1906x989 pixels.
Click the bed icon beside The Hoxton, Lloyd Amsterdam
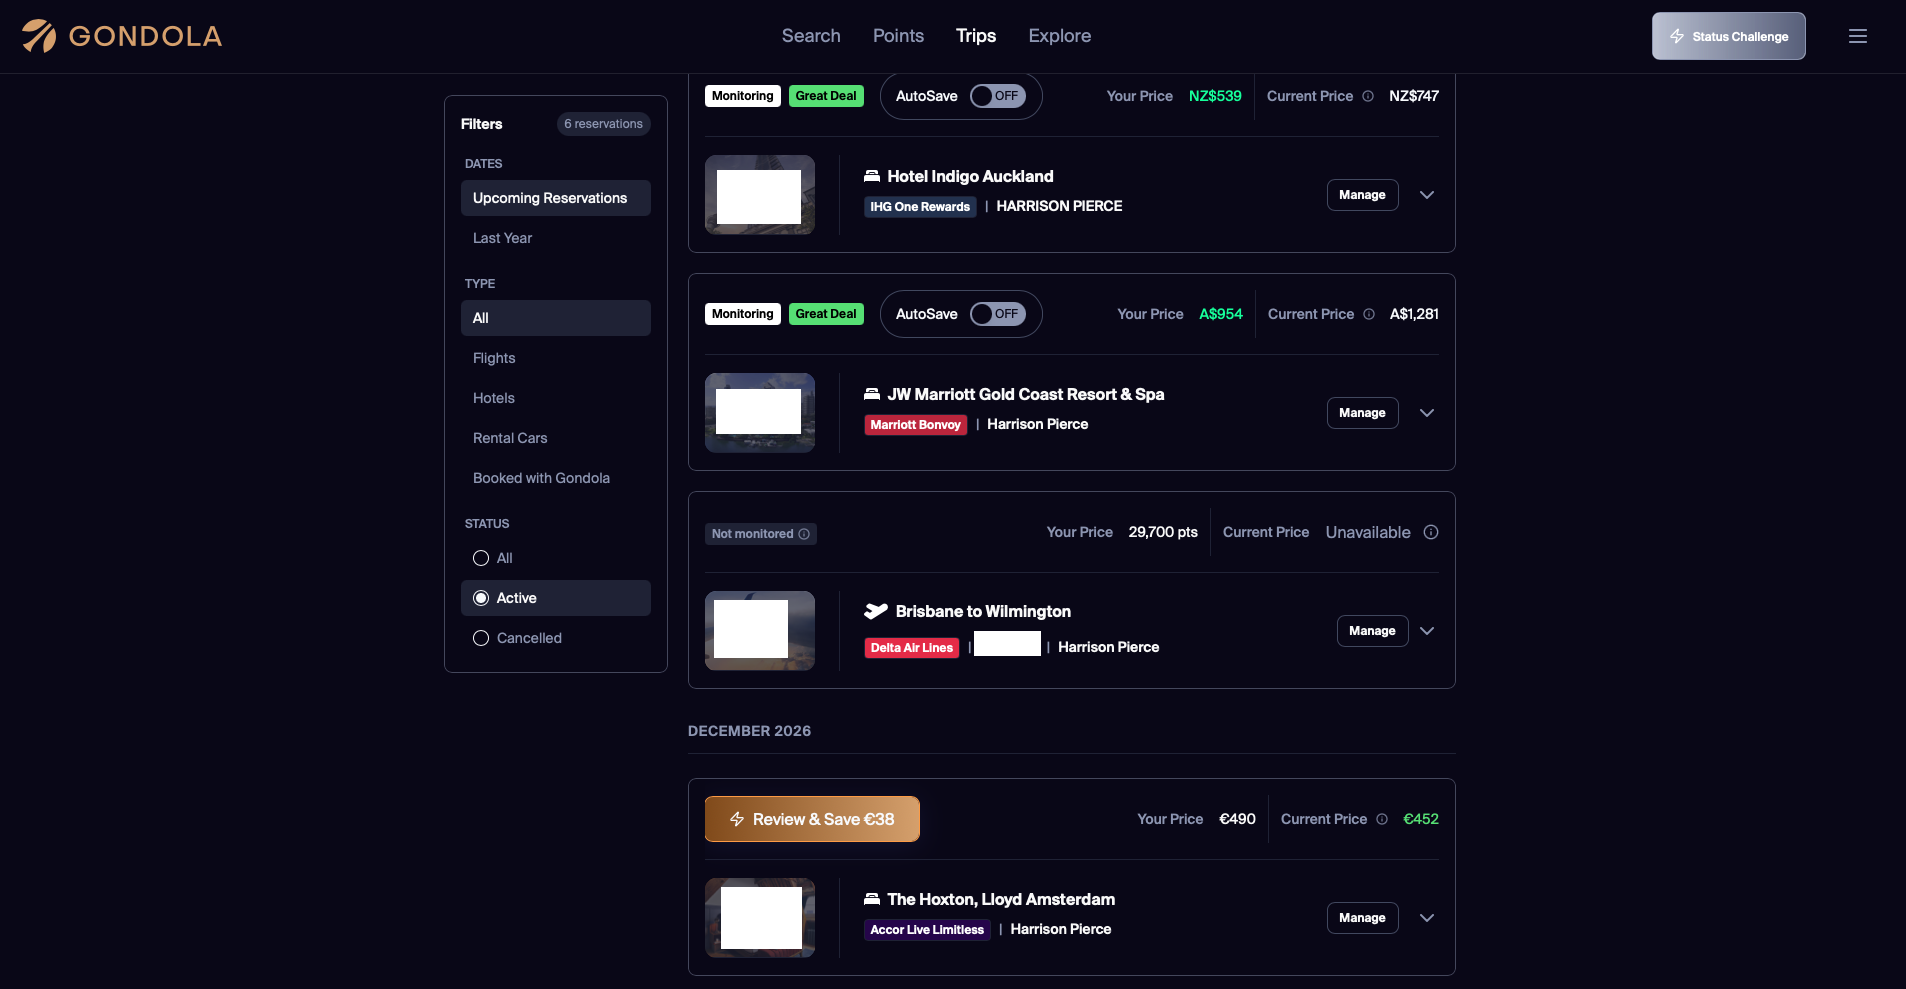pos(872,899)
